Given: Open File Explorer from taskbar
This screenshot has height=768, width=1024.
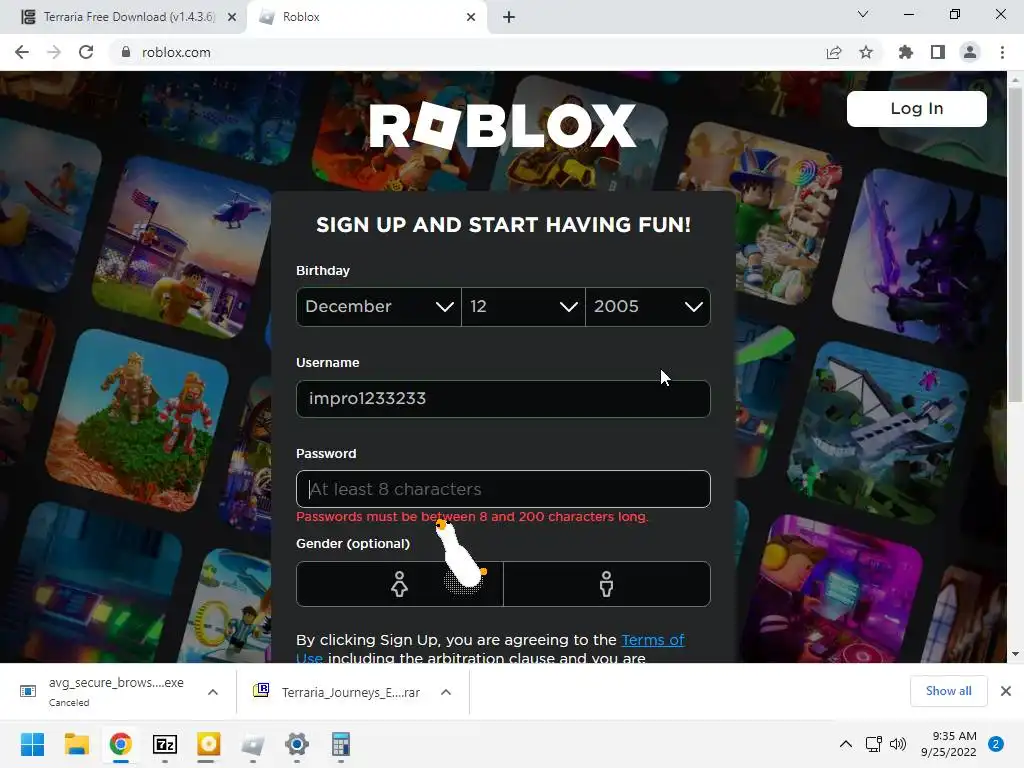Looking at the screenshot, I should (76, 744).
